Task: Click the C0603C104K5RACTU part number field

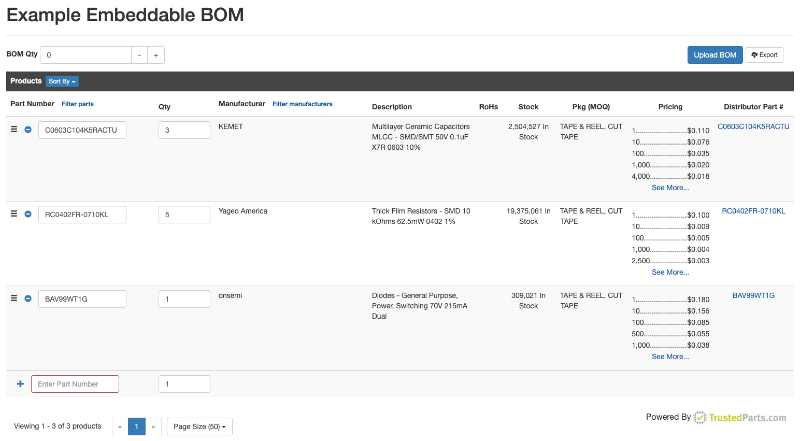Action: (x=82, y=130)
